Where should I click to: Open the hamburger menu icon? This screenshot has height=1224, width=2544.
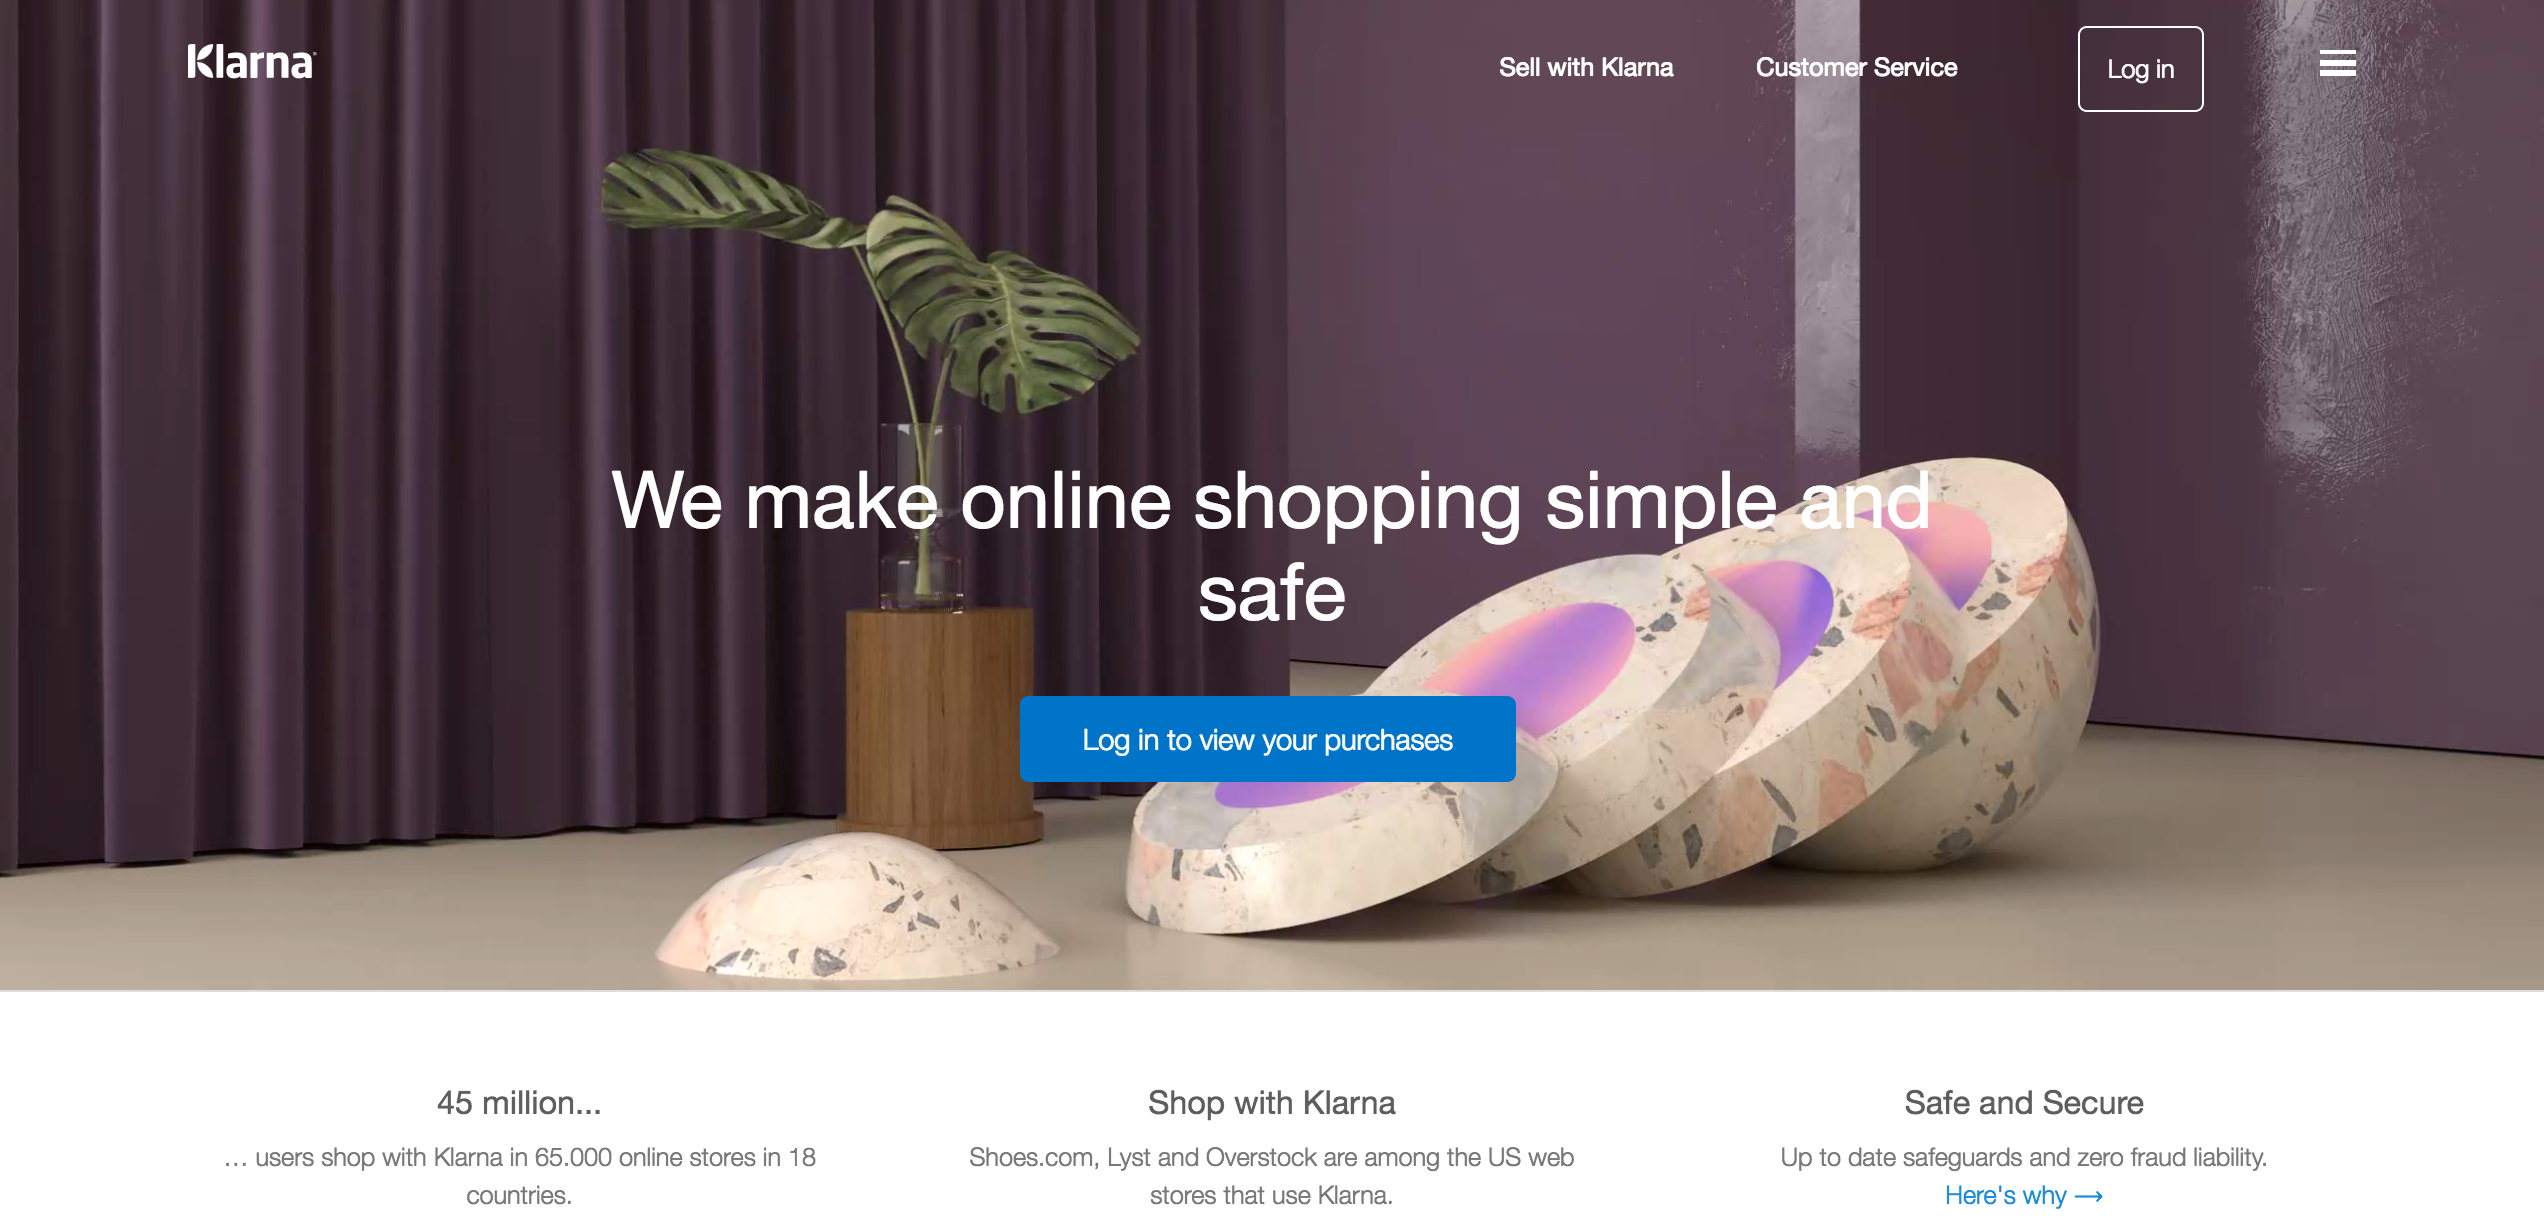[2337, 63]
